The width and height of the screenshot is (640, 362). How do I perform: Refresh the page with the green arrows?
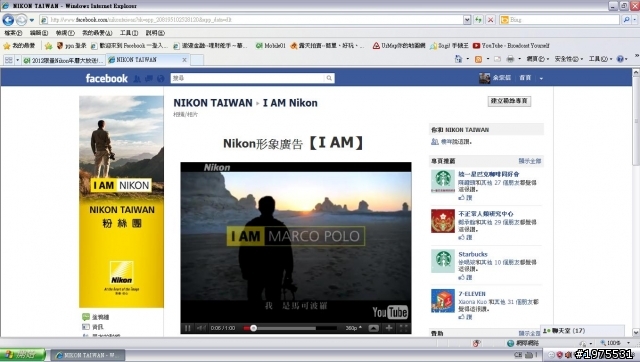click(x=478, y=20)
